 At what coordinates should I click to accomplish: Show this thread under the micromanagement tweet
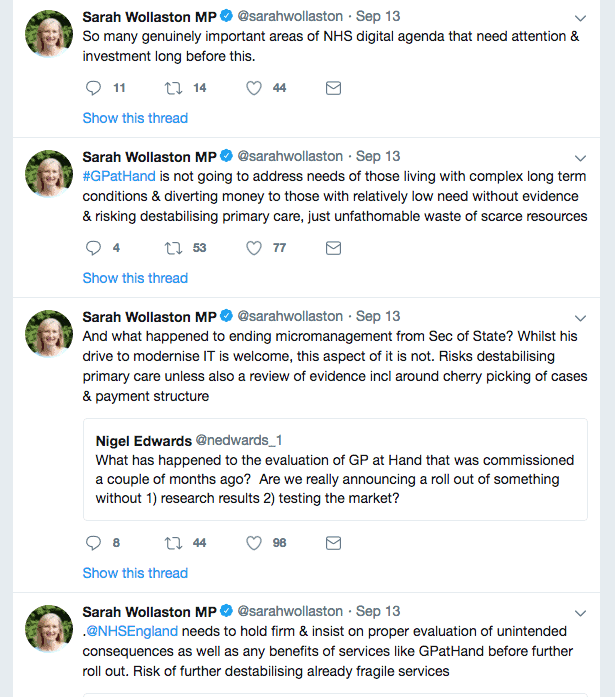pos(135,573)
